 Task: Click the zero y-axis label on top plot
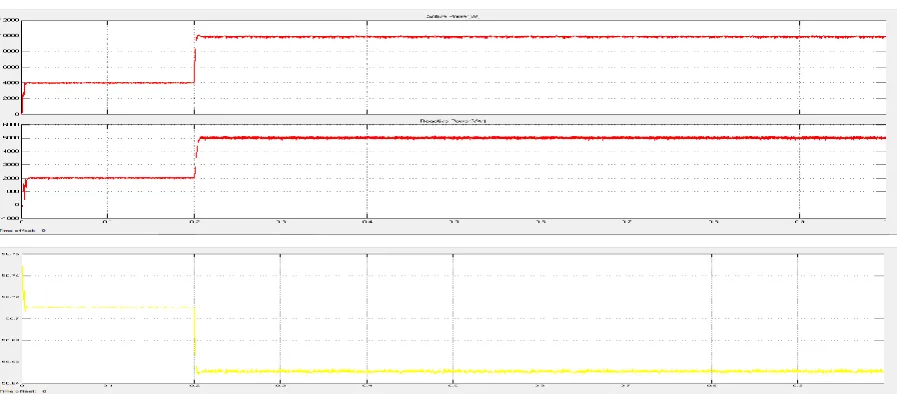[17, 114]
